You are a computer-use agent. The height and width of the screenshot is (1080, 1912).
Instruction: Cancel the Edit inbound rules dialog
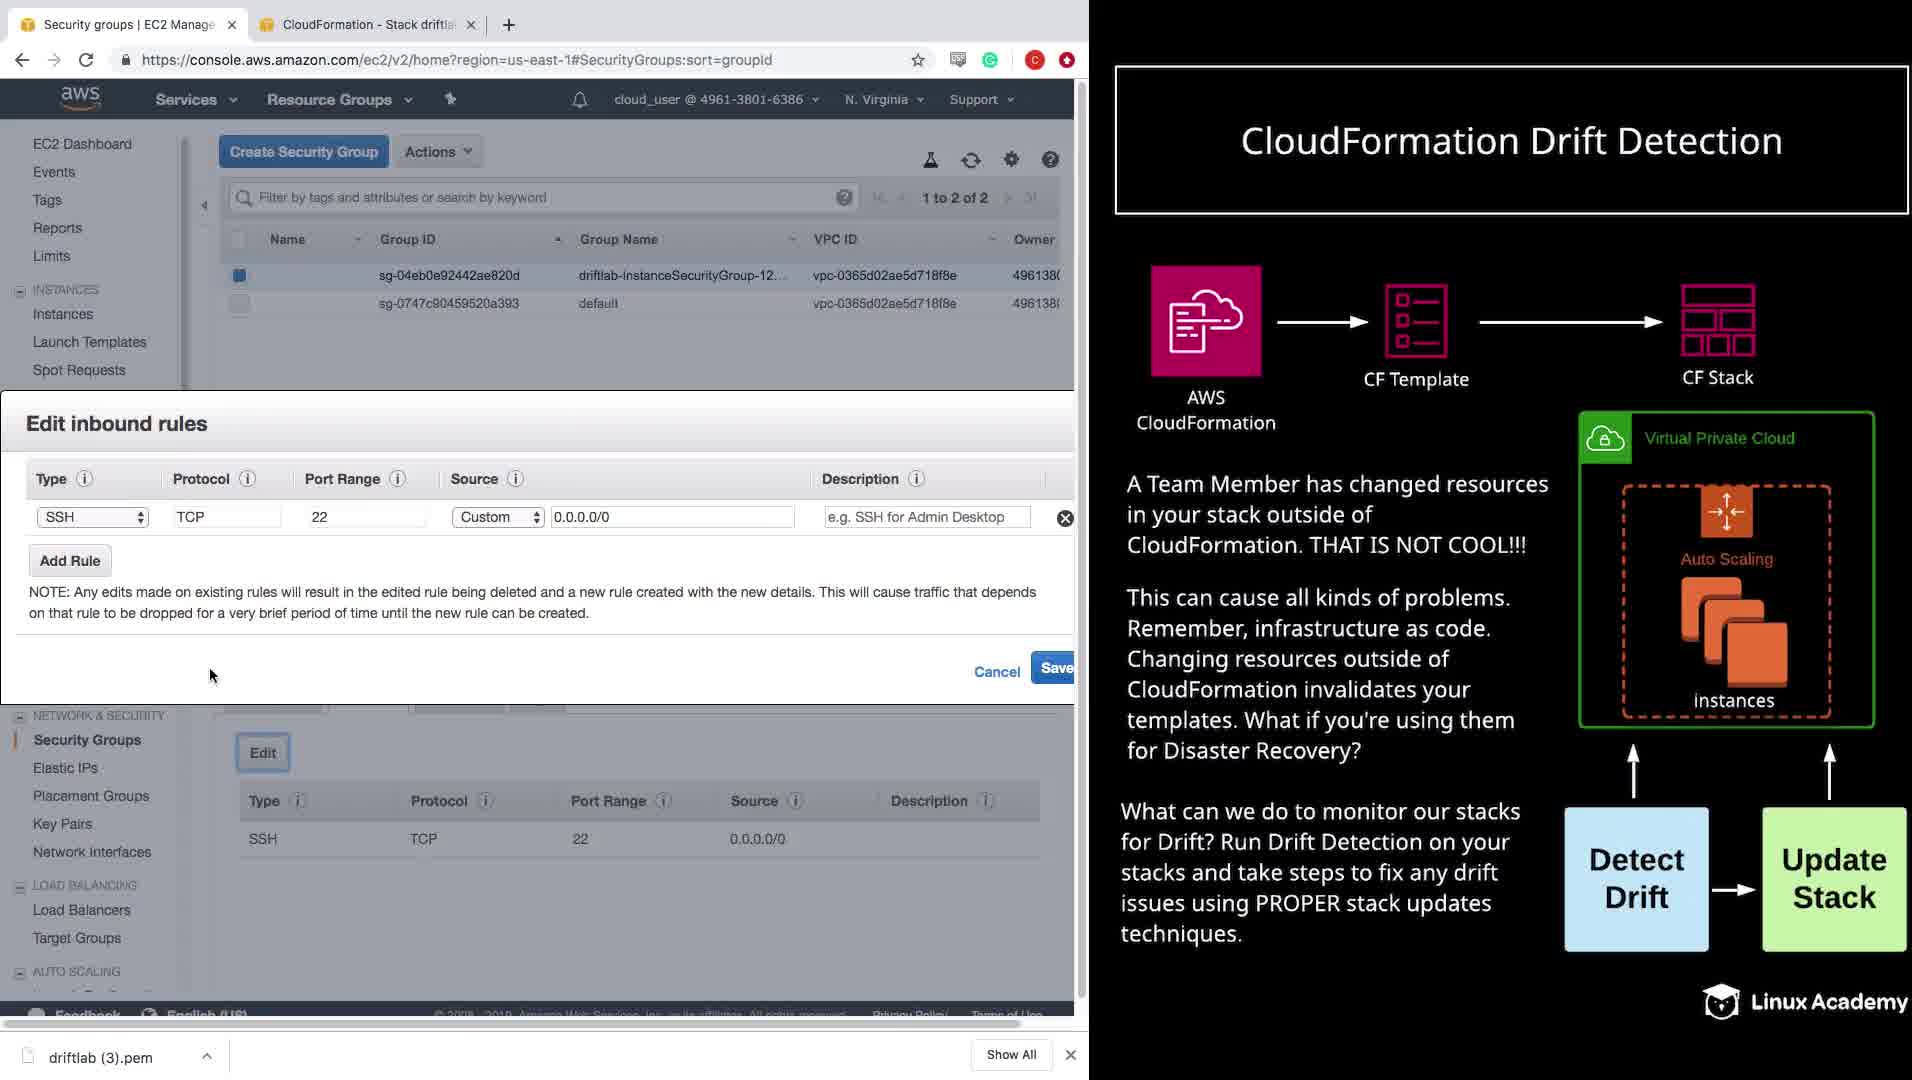pyautogui.click(x=997, y=672)
